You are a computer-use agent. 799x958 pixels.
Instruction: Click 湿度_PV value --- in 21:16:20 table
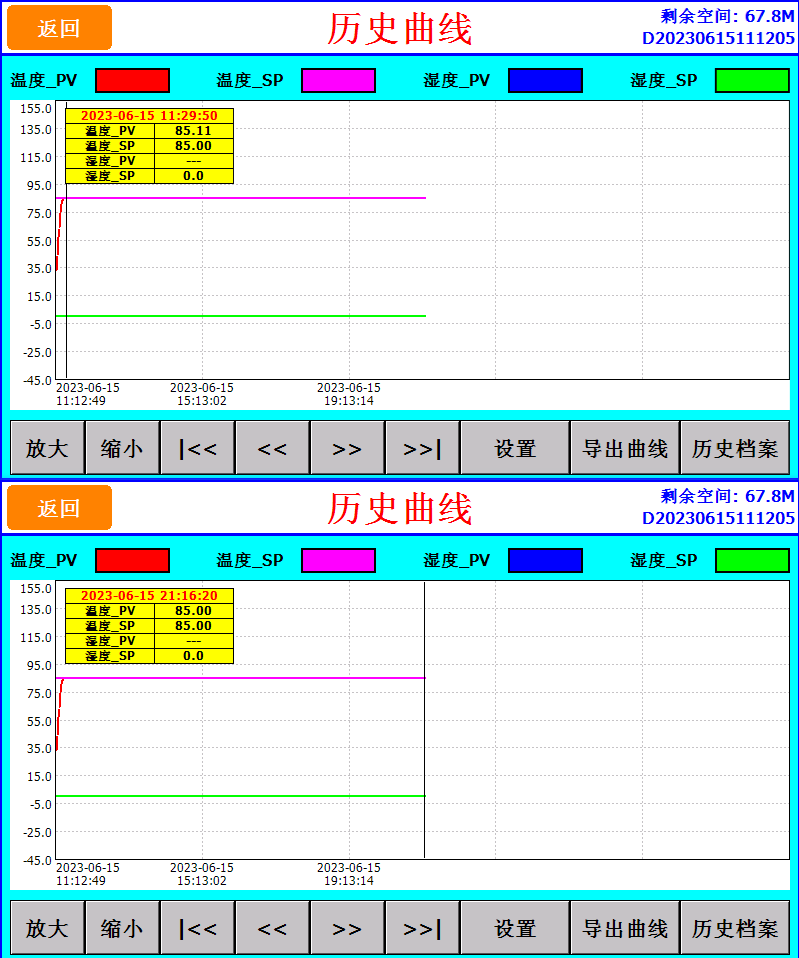[194, 641]
